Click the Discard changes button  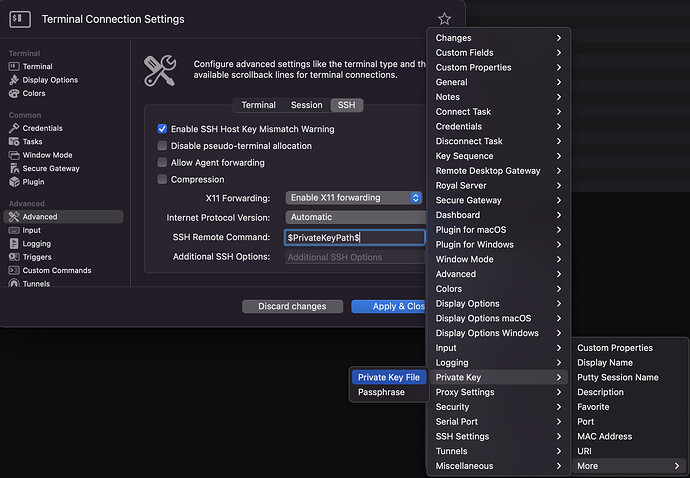[292, 306]
